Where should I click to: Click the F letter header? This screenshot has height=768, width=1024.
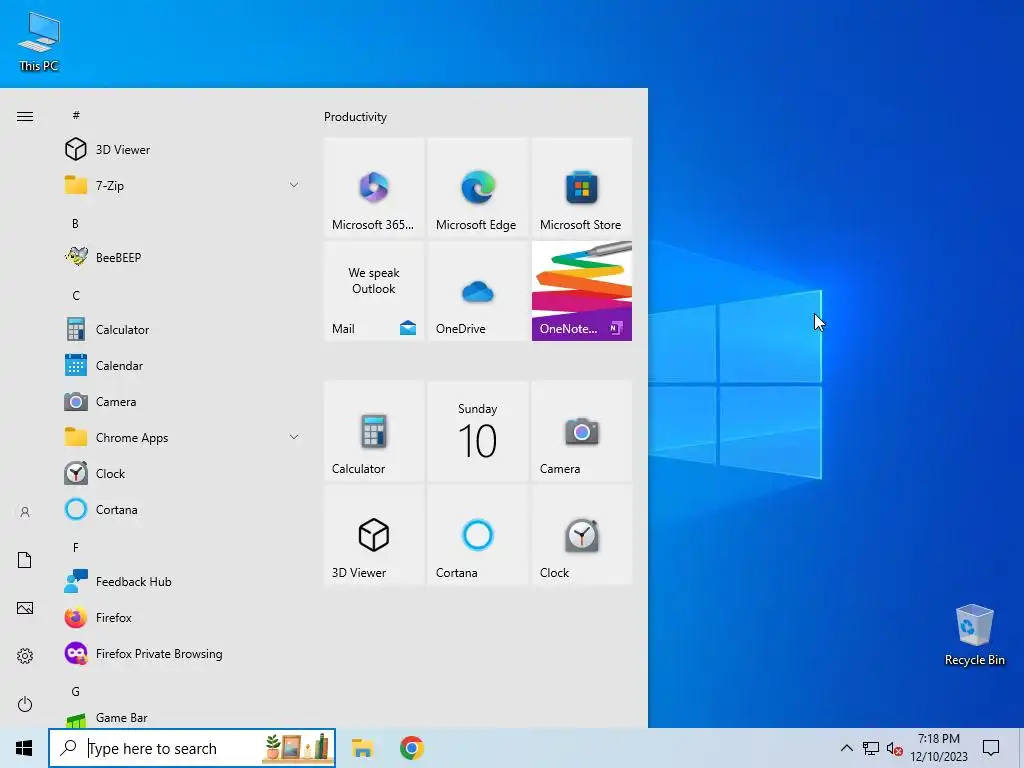click(76, 547)
